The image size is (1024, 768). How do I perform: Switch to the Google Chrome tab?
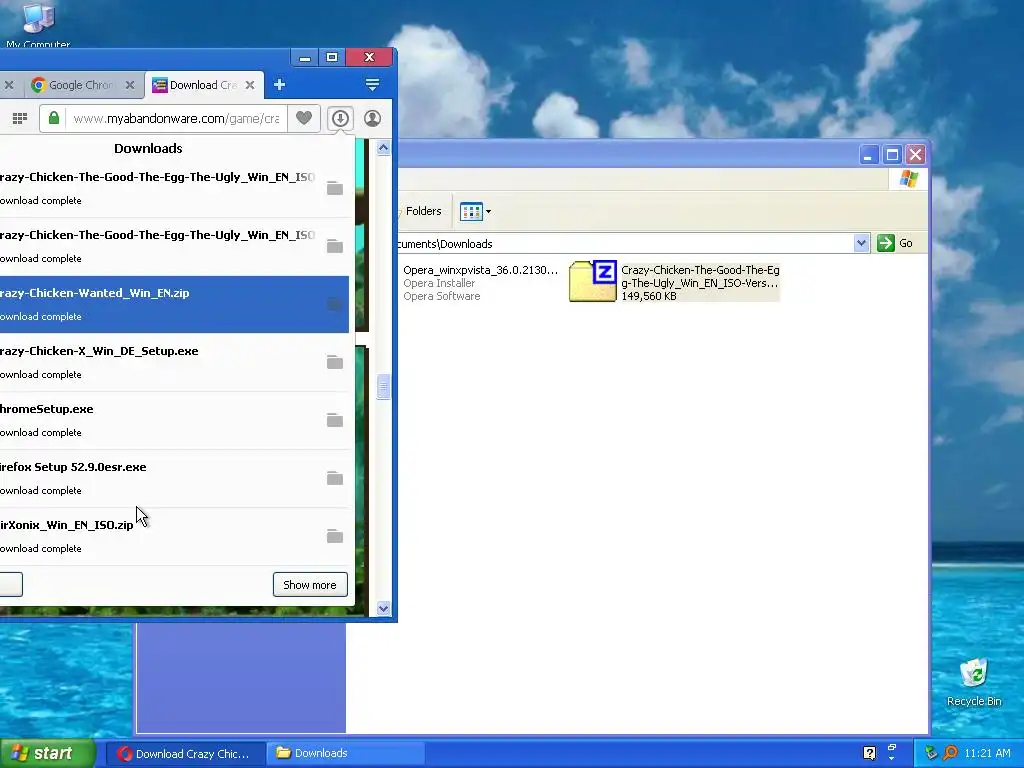pos(82,85)
